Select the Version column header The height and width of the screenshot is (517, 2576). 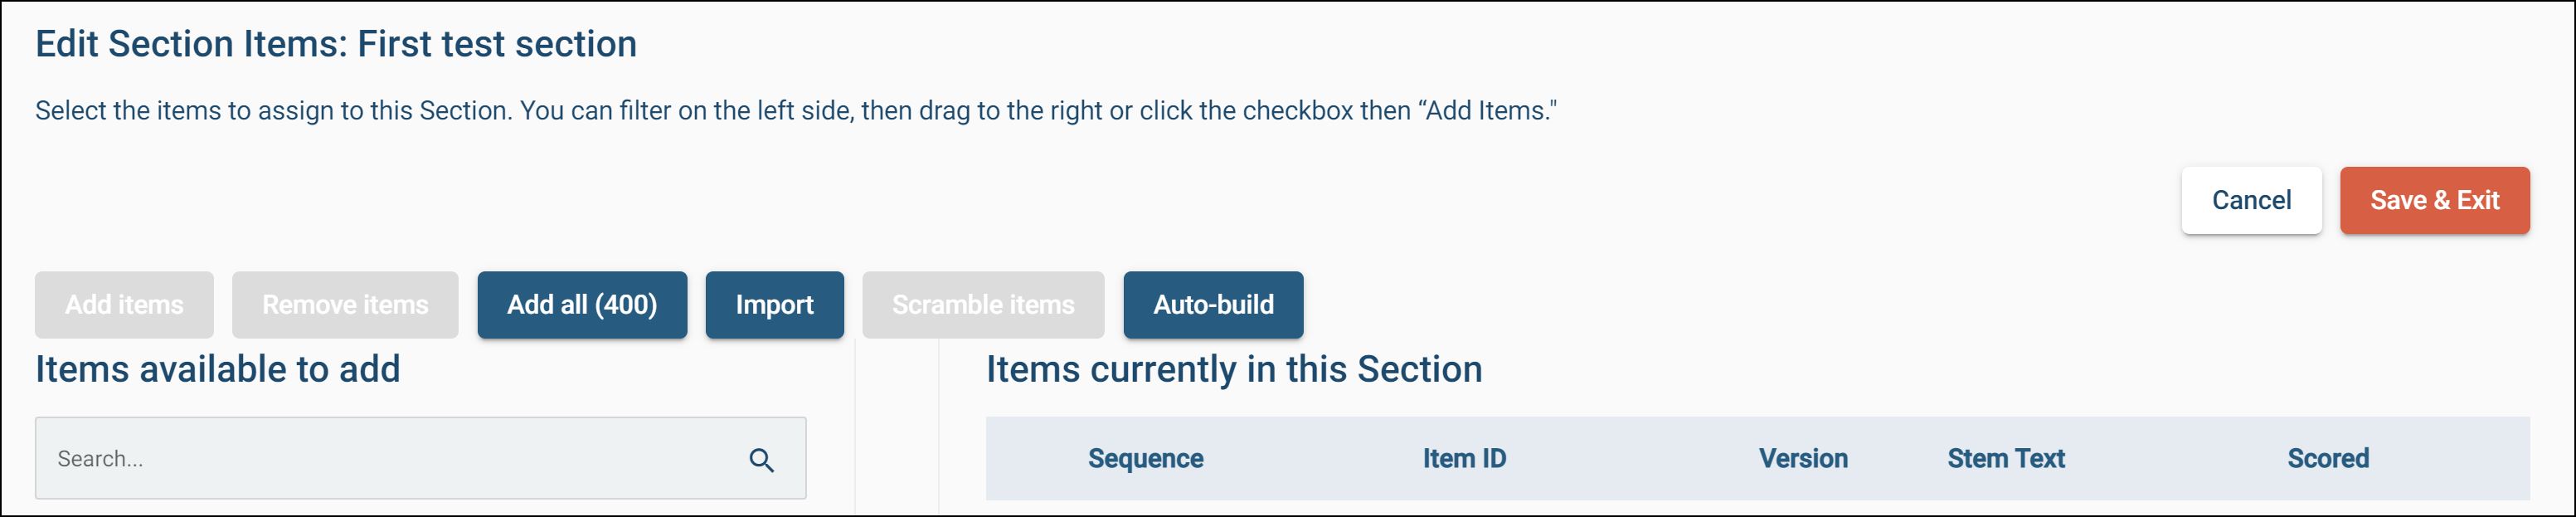point(1802,459)
